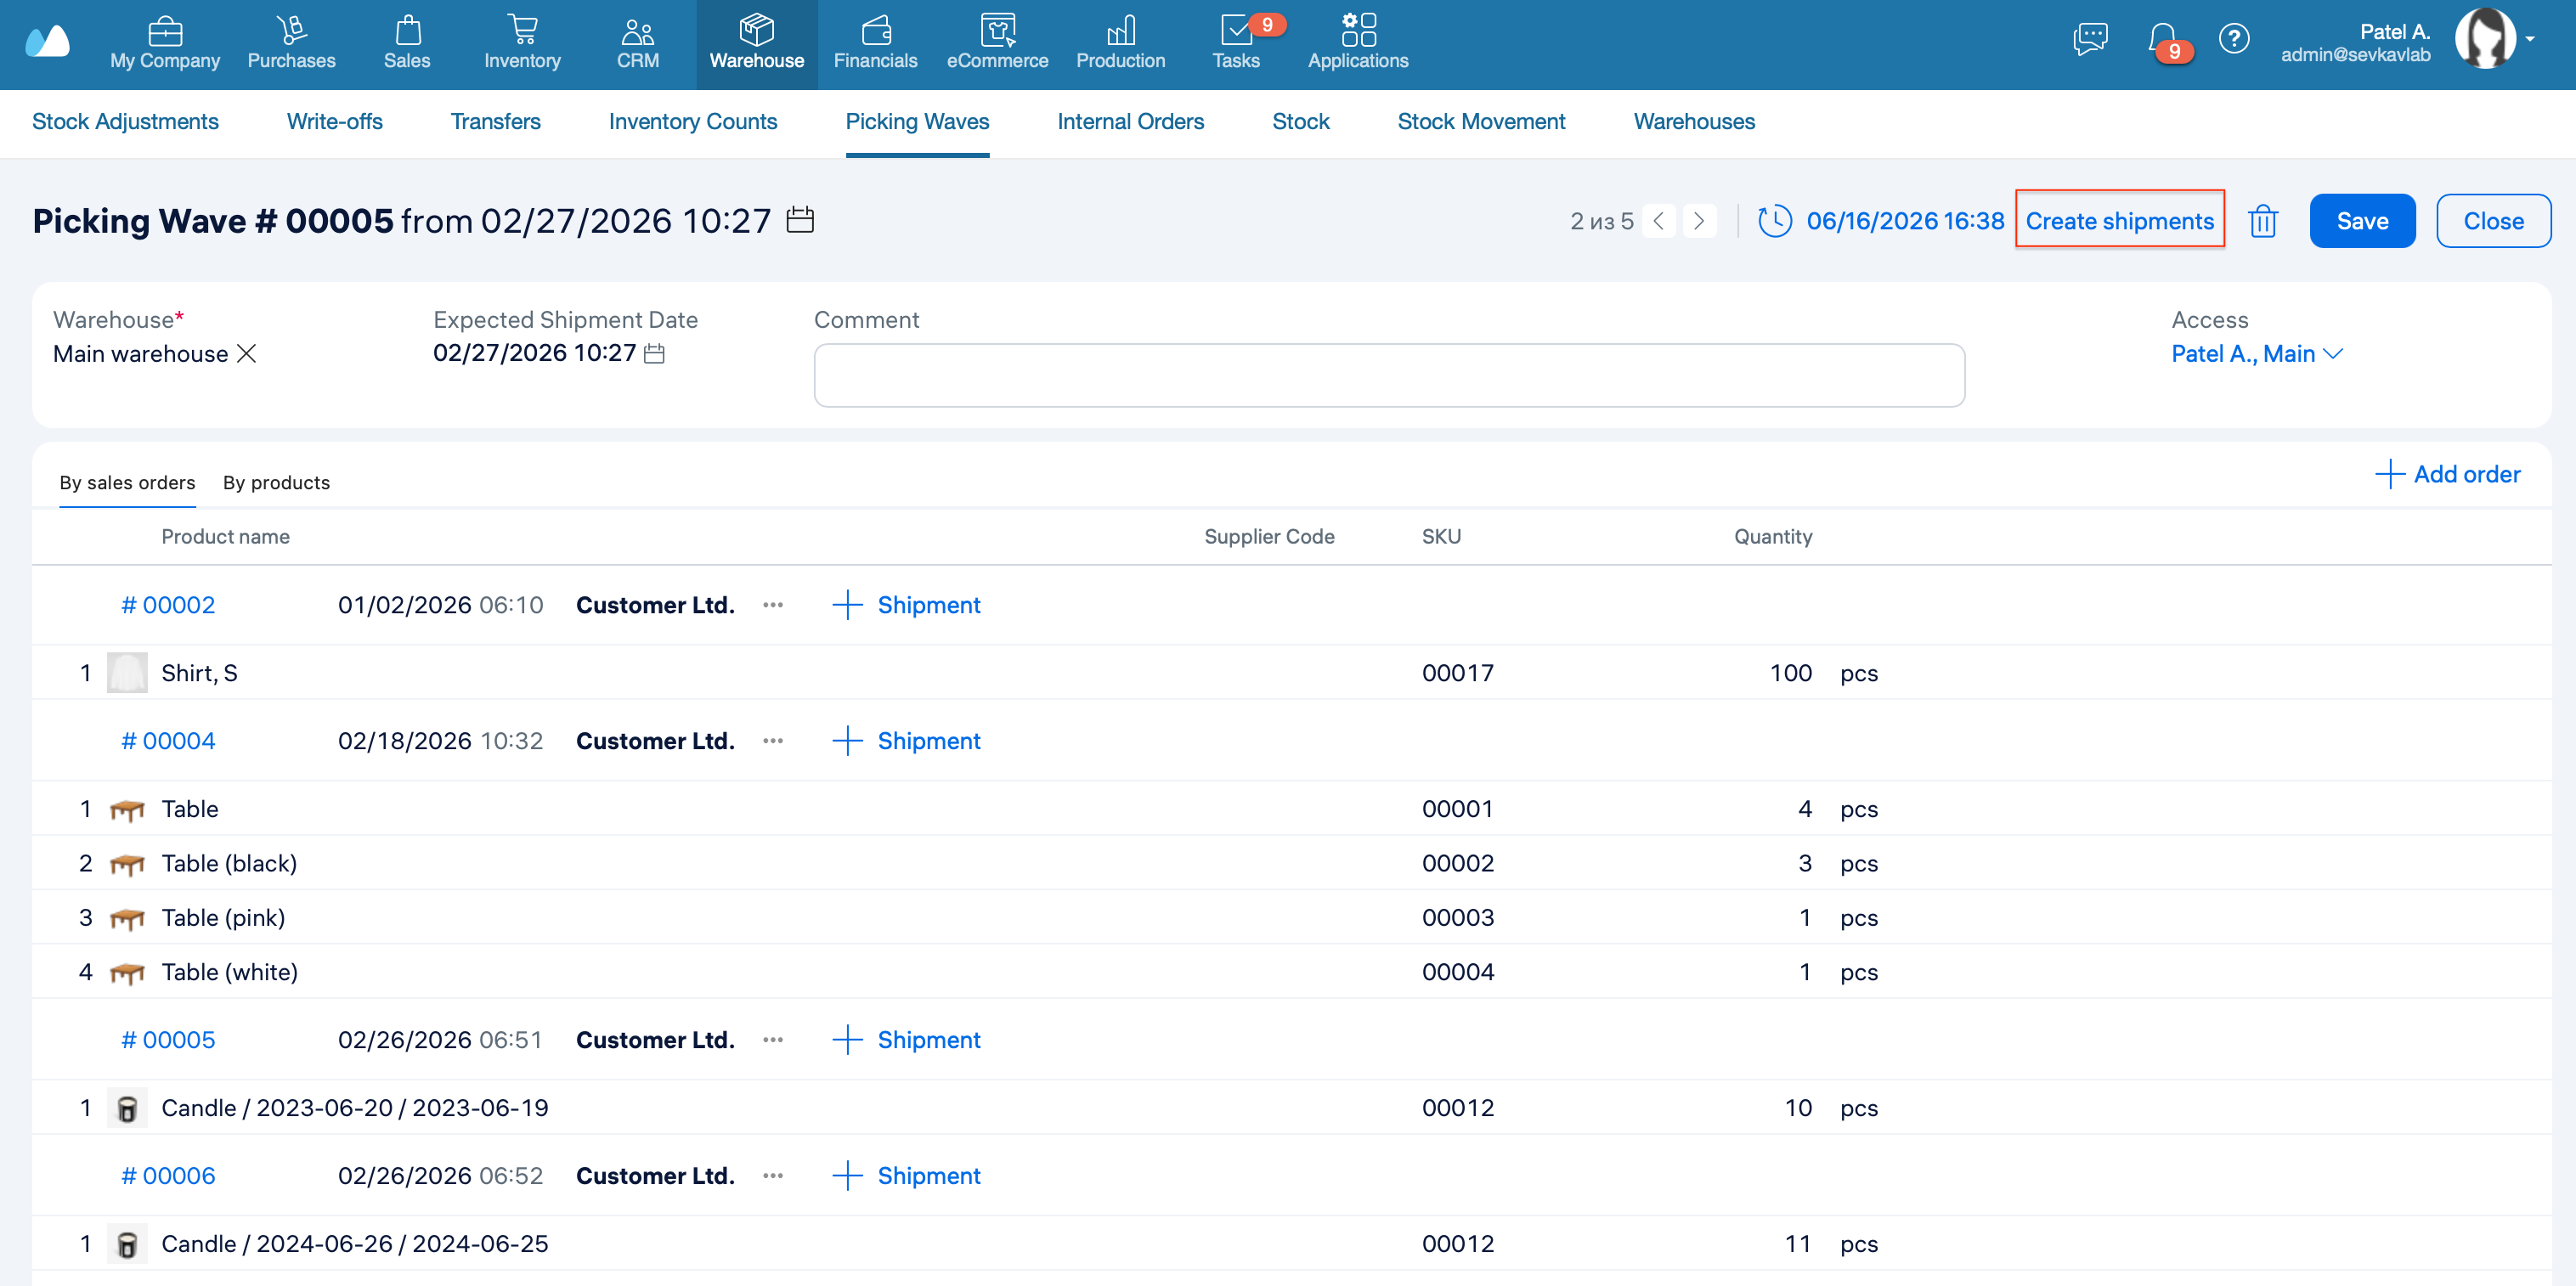Open the Inventory module
This screenshot has width=2576, height=1286.
[522, 44]
